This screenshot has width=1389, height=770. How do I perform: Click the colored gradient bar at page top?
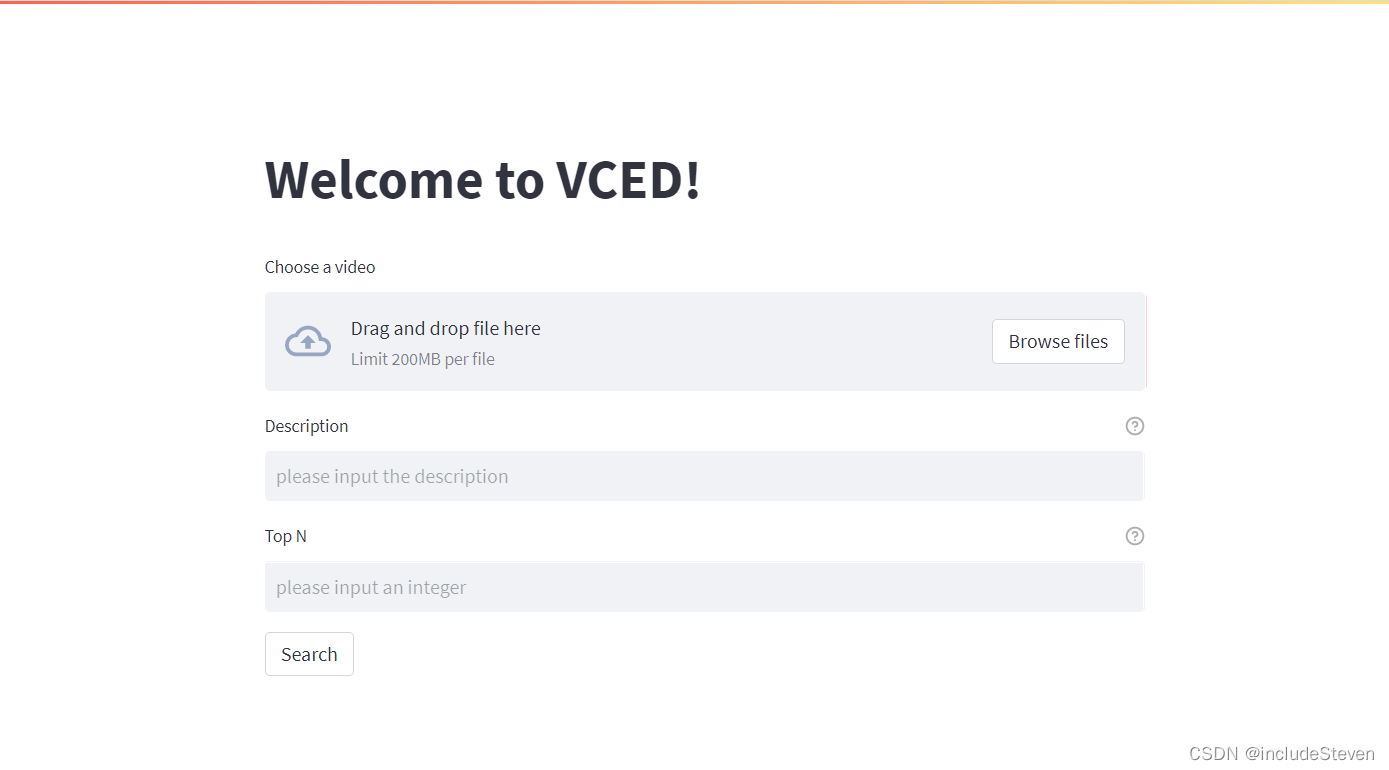694,2
